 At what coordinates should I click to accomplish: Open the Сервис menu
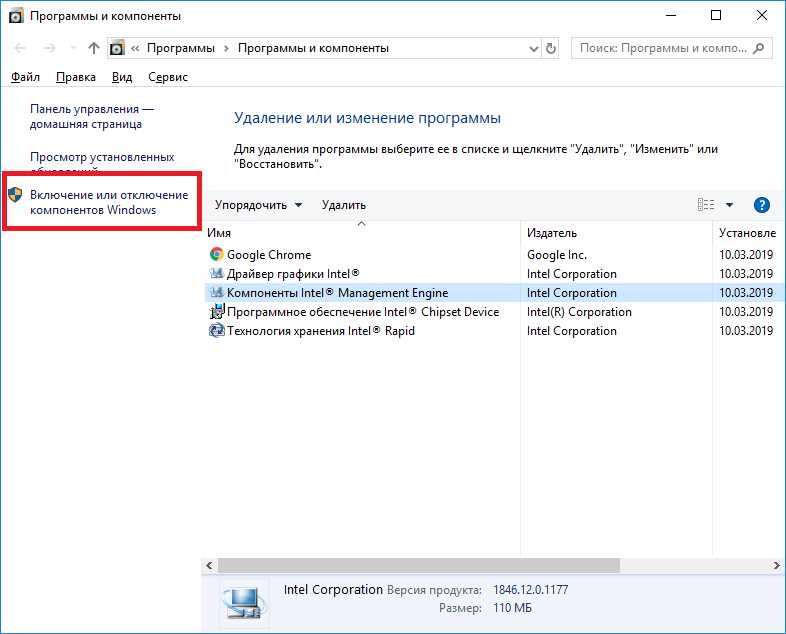tap(168, 77)
